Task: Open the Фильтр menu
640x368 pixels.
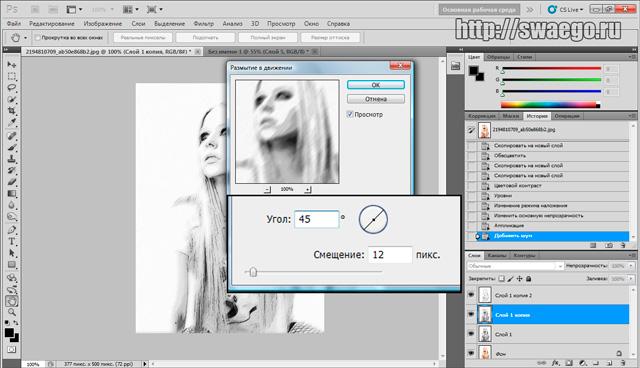Action: (x=203, y=24)
